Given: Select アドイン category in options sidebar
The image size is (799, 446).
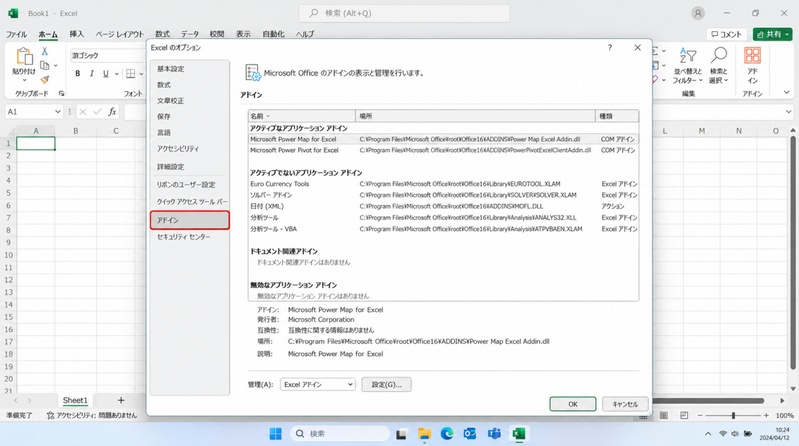Looking at the screenshot, I should point(190,220).
